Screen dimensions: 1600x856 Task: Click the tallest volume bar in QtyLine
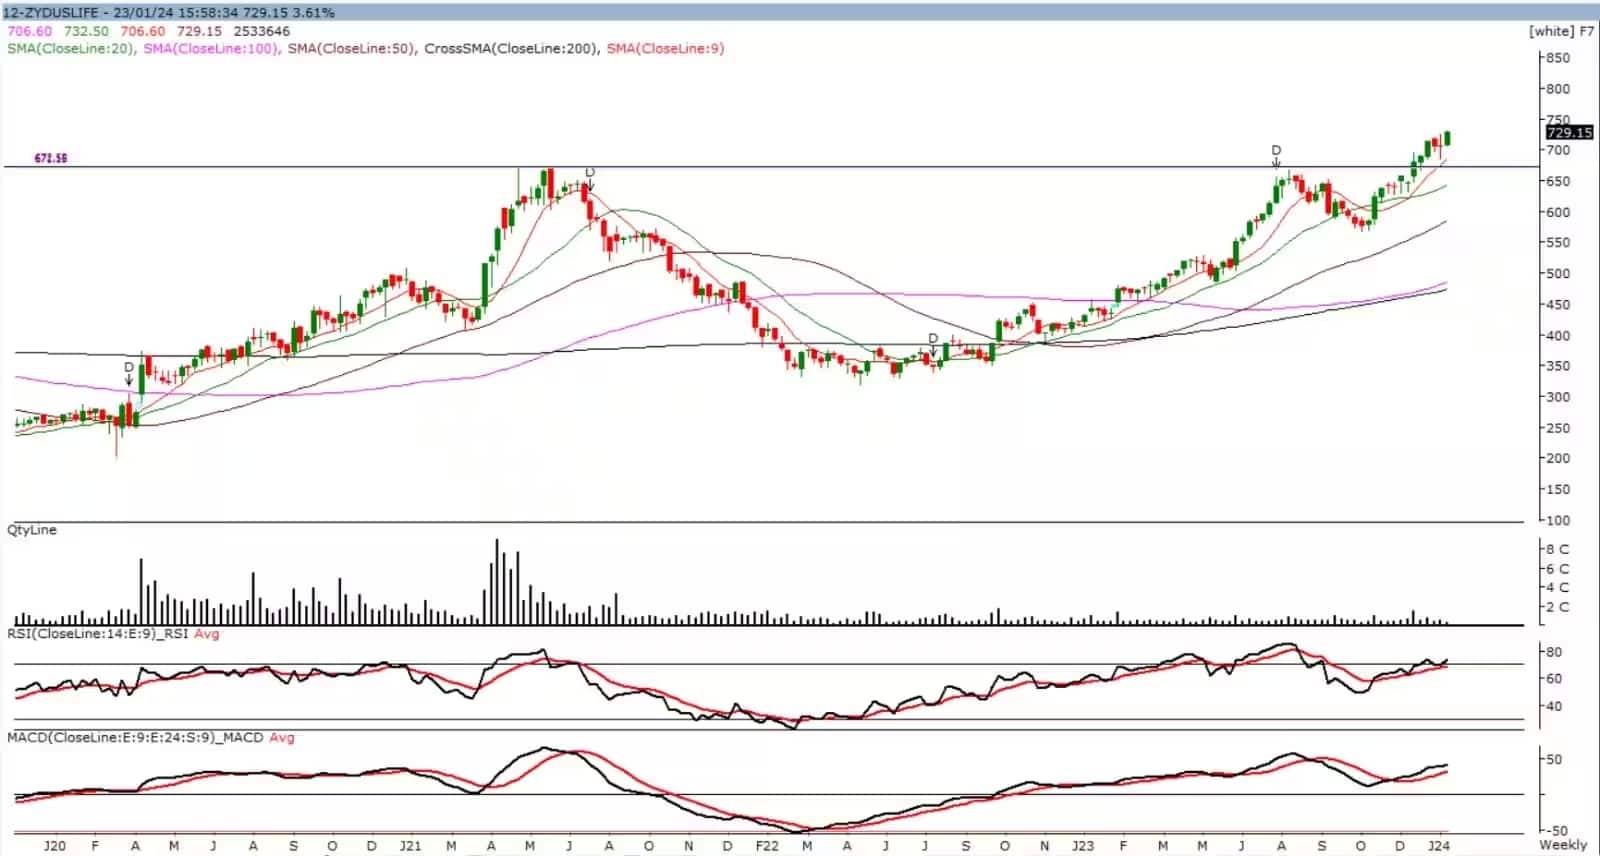497,582
